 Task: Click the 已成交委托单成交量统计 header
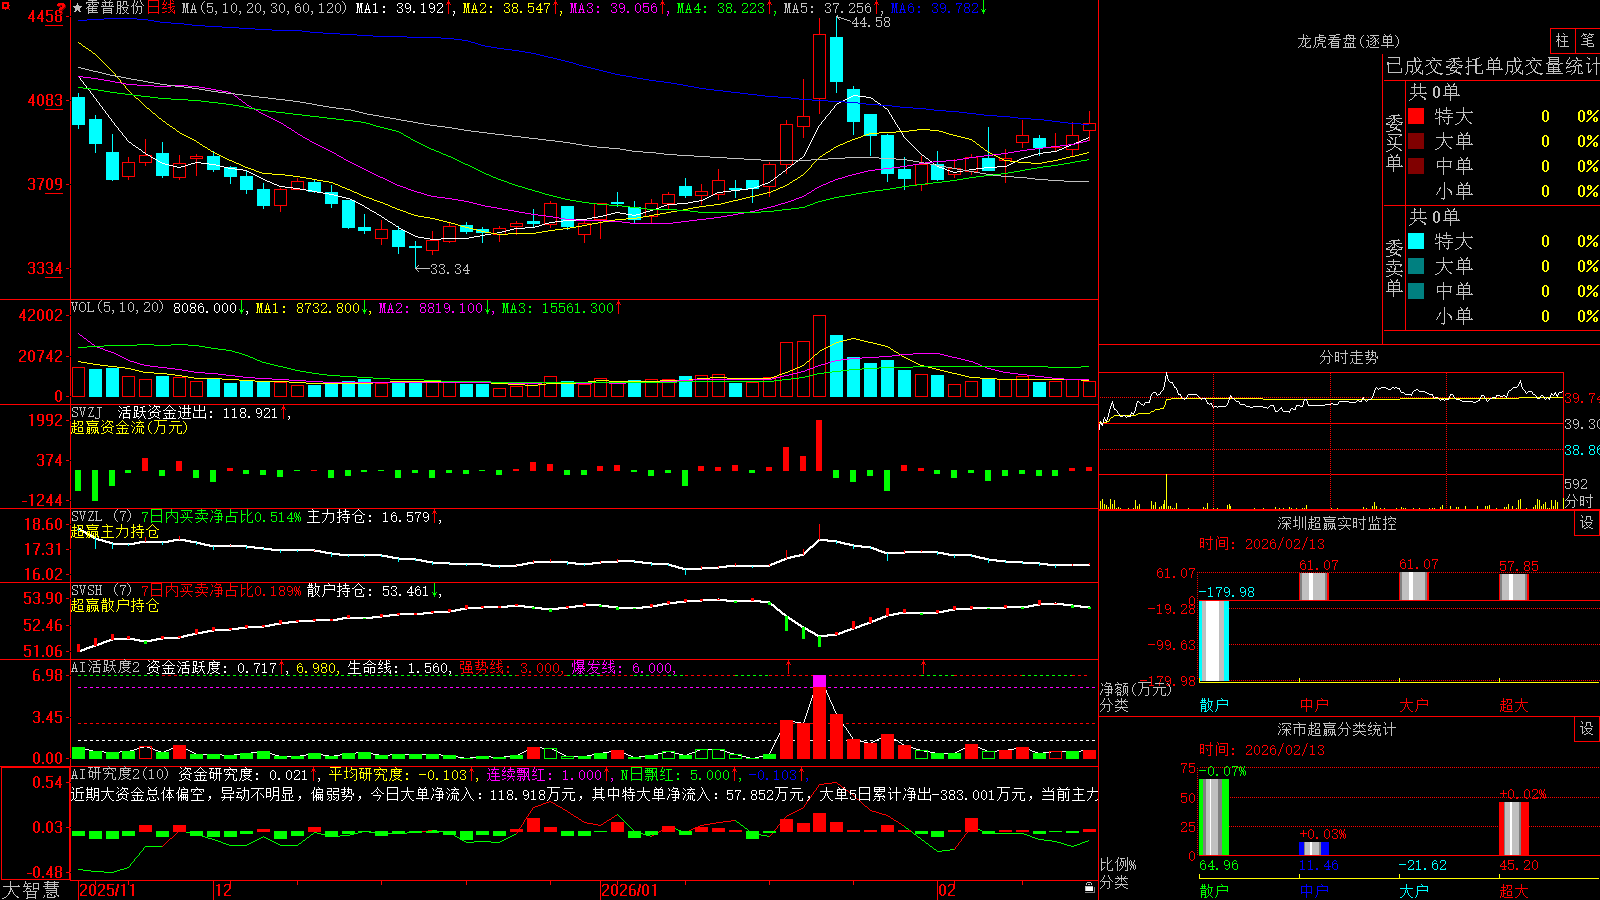coord(1492,66)
